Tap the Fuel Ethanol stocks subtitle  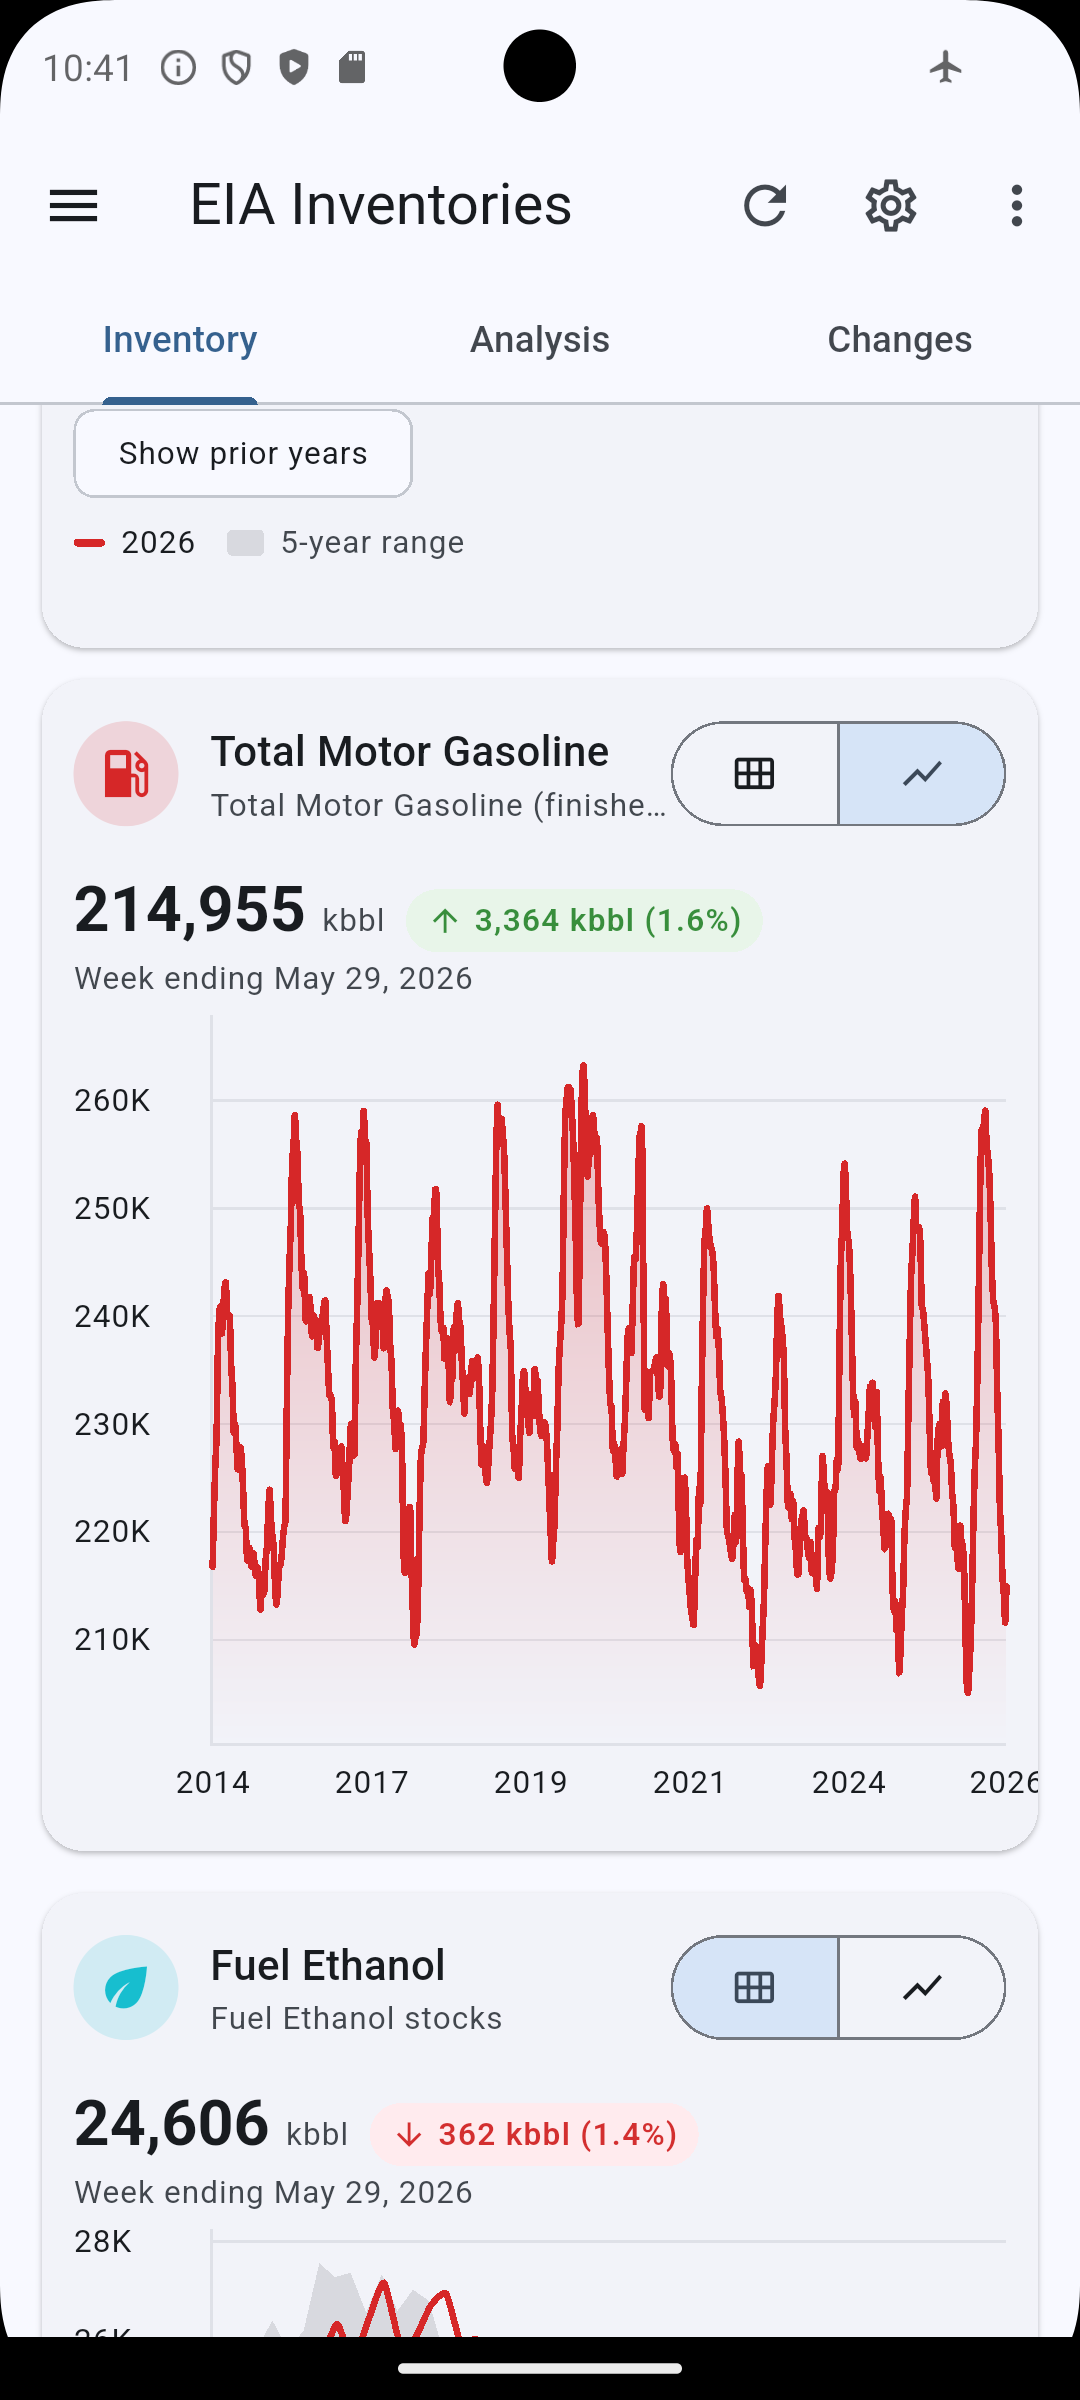(357, 2019)
